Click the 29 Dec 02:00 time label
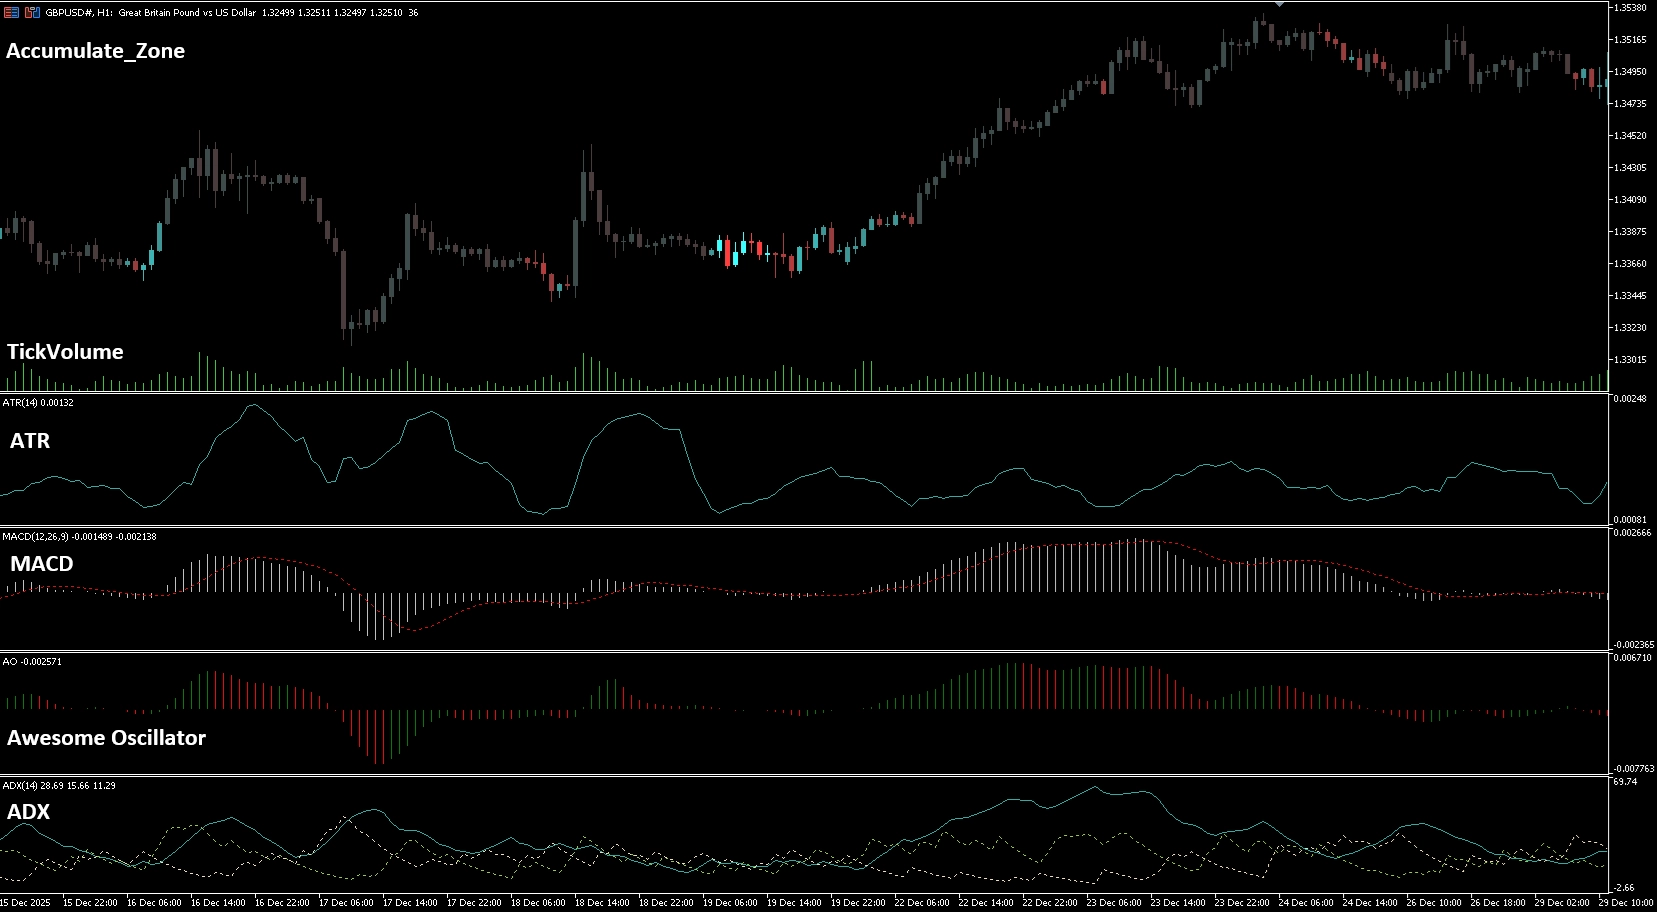 (x=1562, y=903)
